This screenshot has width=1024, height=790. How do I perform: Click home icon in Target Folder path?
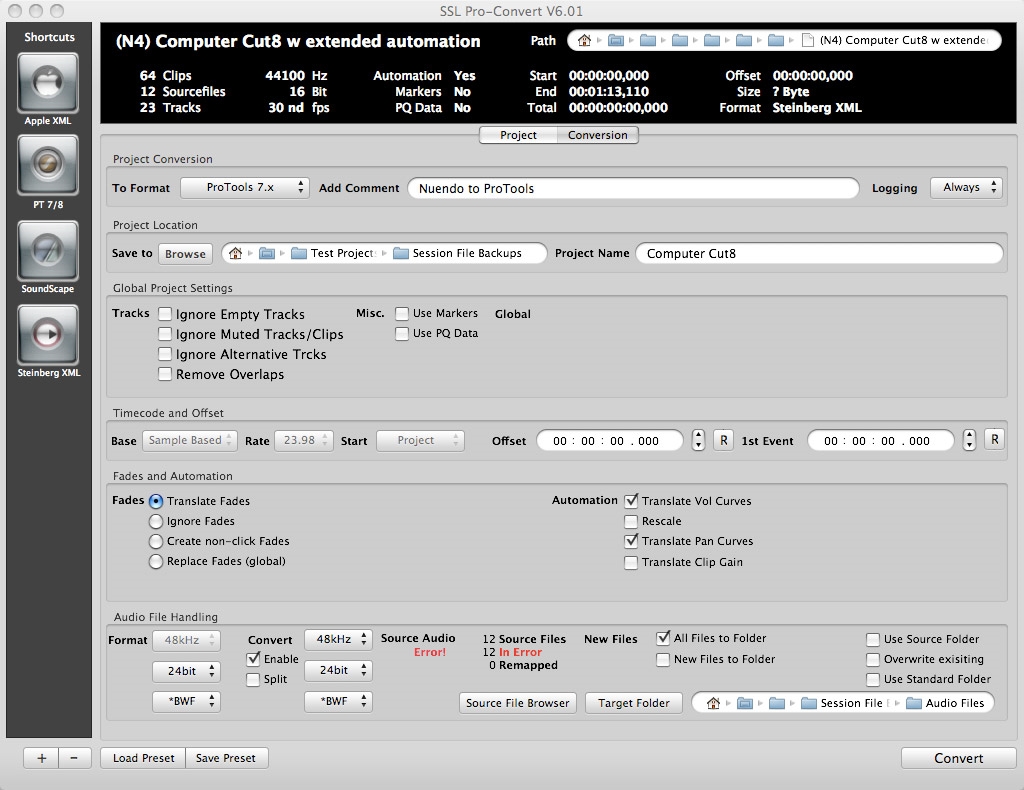[713, 703]
